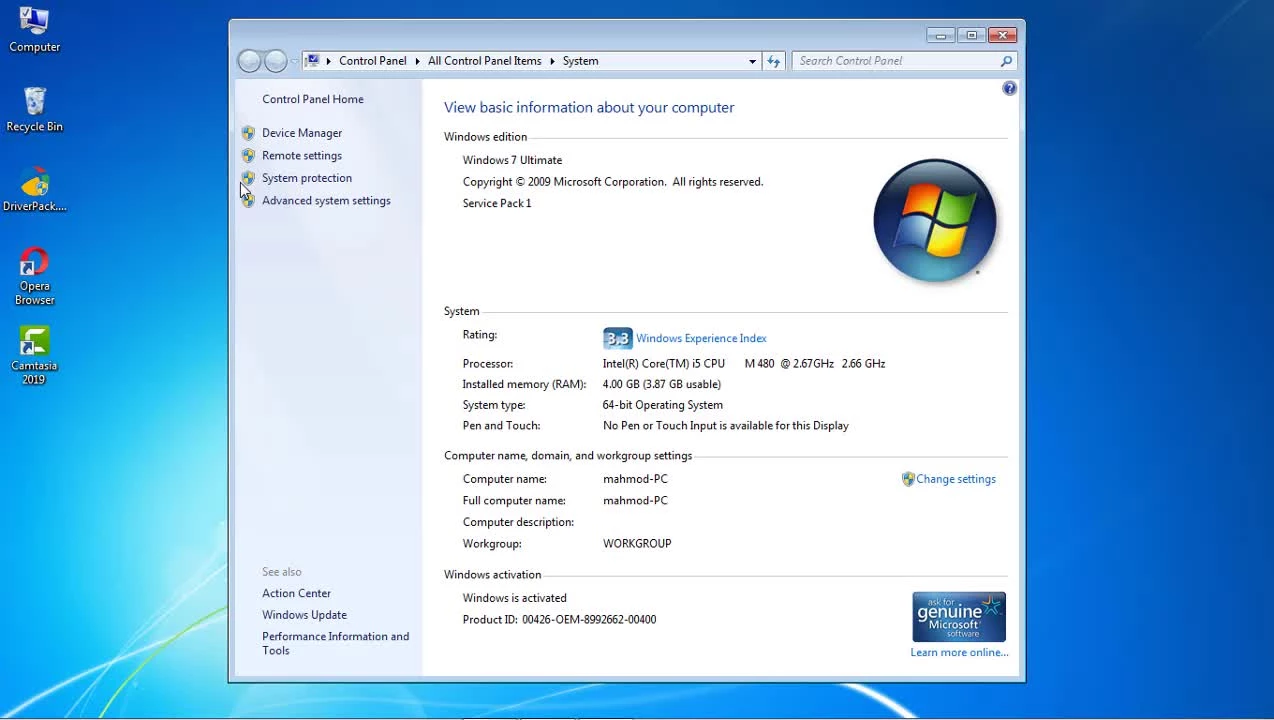Image resolution: width=1274 pixels, height=720 pixels.
Task: Launch the DriverPack desktop shortcut
Action: click(34, 190)
